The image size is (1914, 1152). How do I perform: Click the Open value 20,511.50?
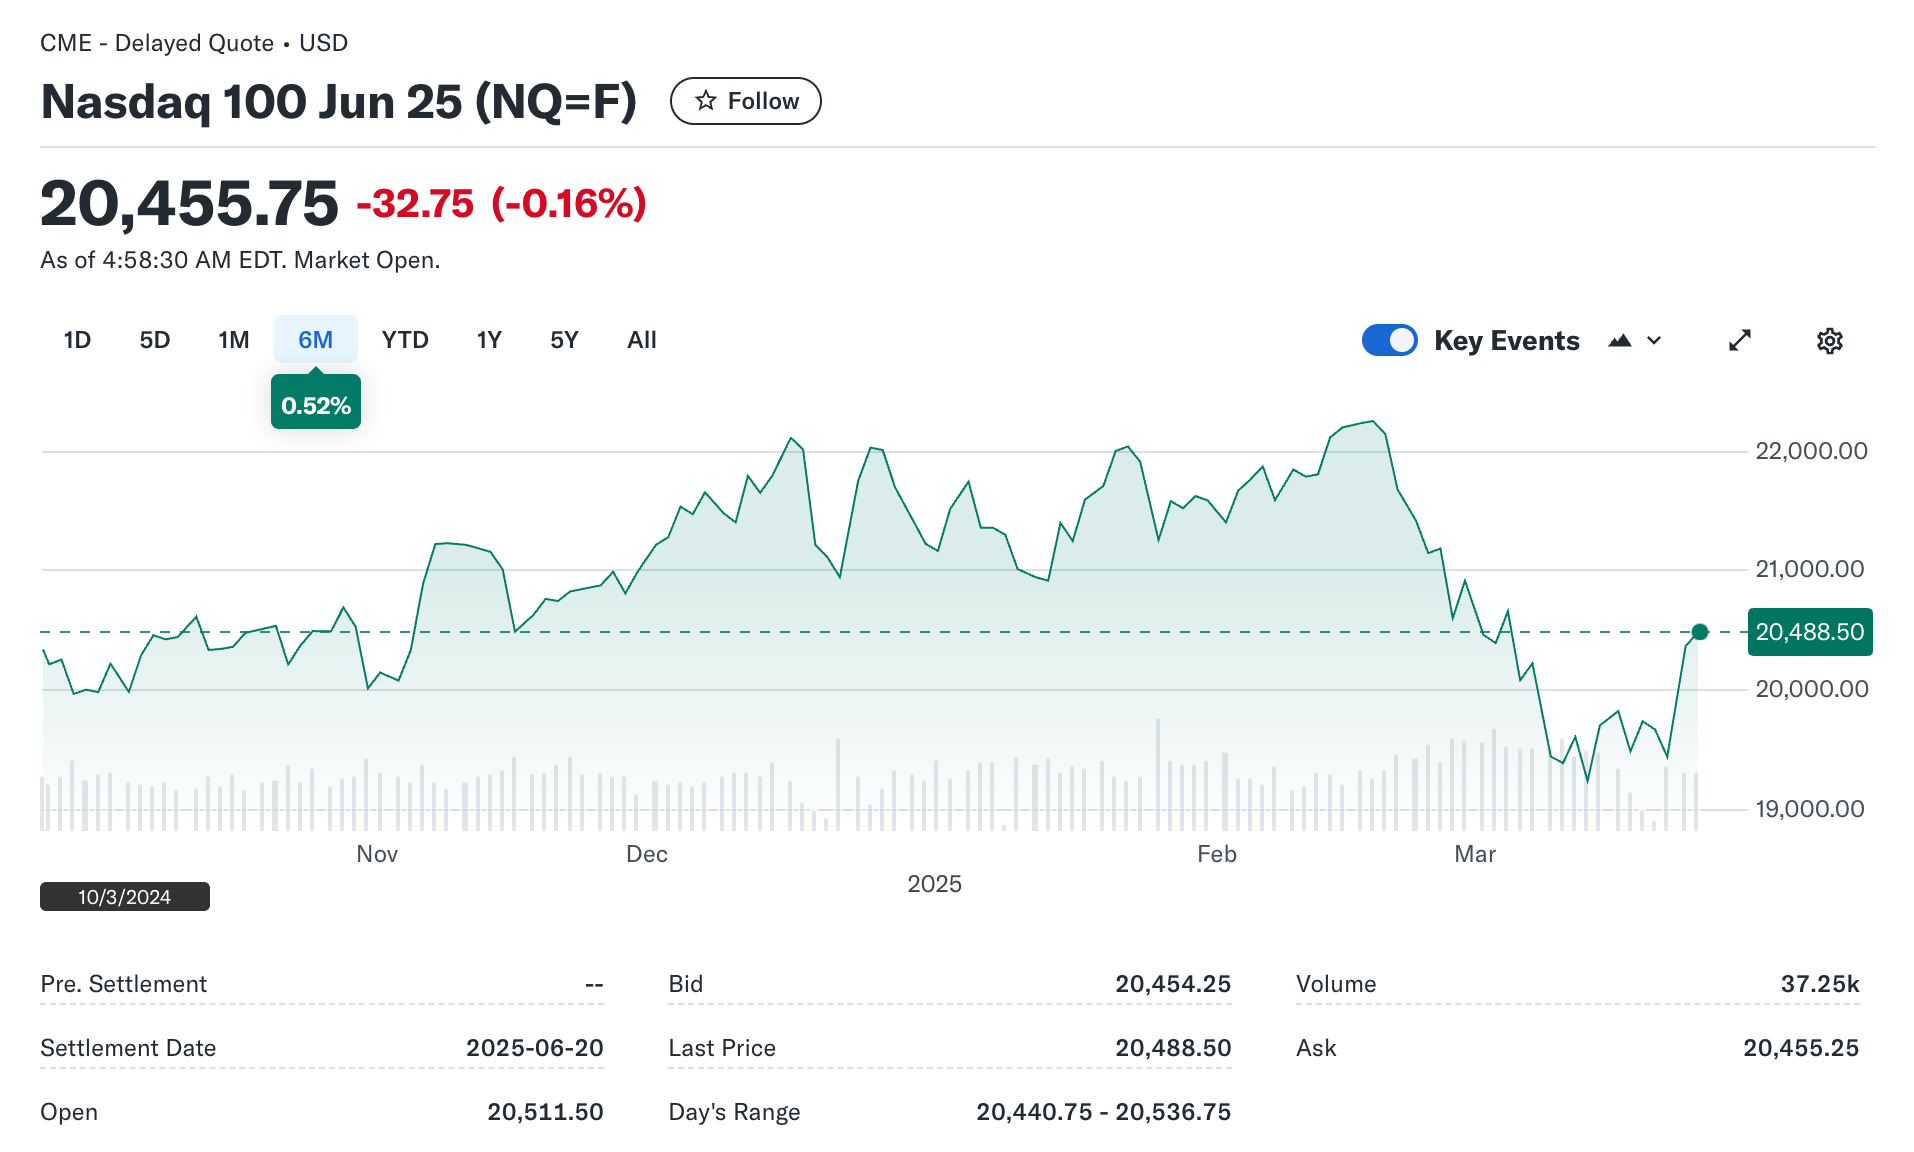[x=545, y=1112]
